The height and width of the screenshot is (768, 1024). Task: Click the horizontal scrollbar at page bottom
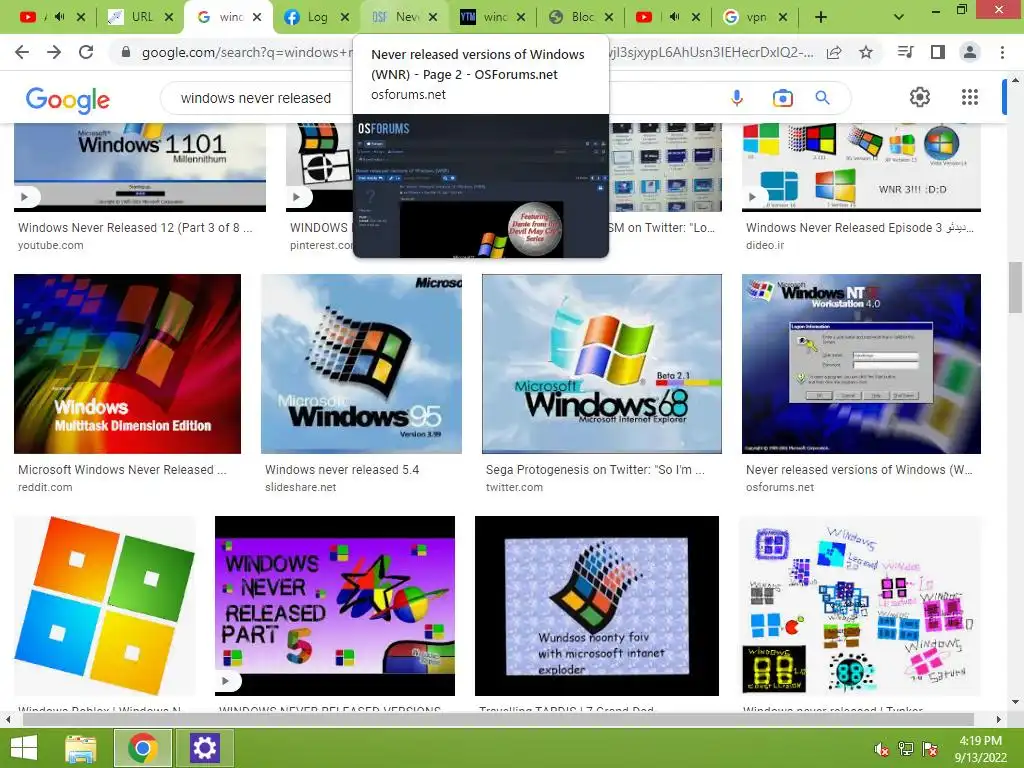click(x=498, y=719)
